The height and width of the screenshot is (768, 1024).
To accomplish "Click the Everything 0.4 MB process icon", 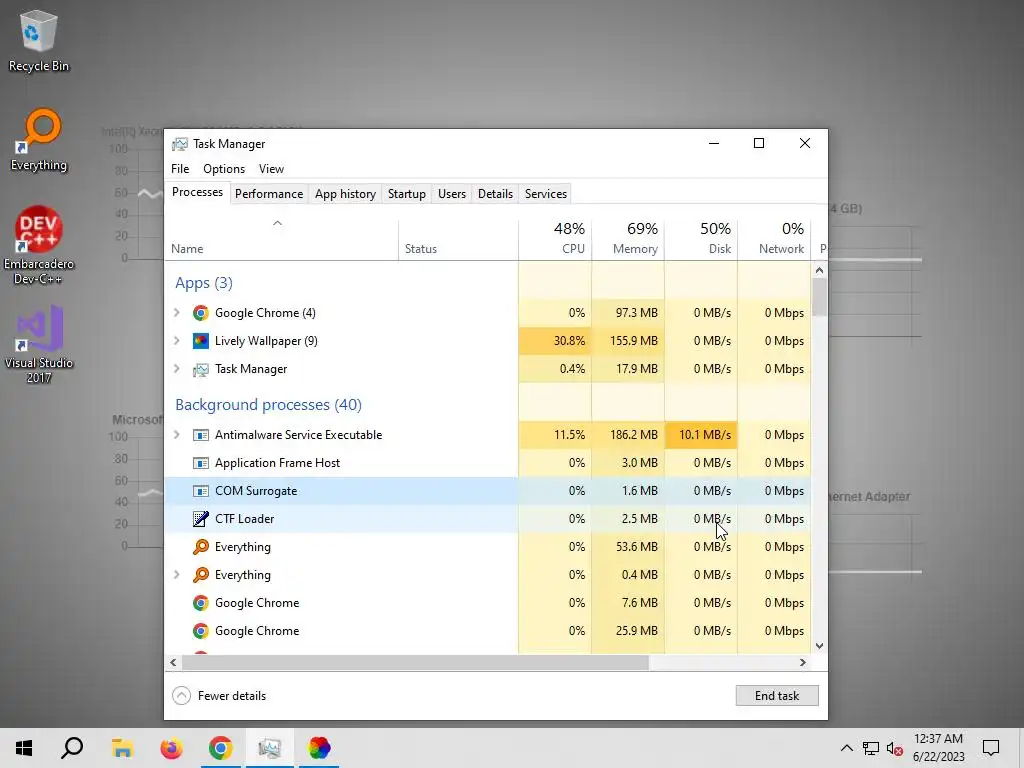I will (x=200, y=575).
